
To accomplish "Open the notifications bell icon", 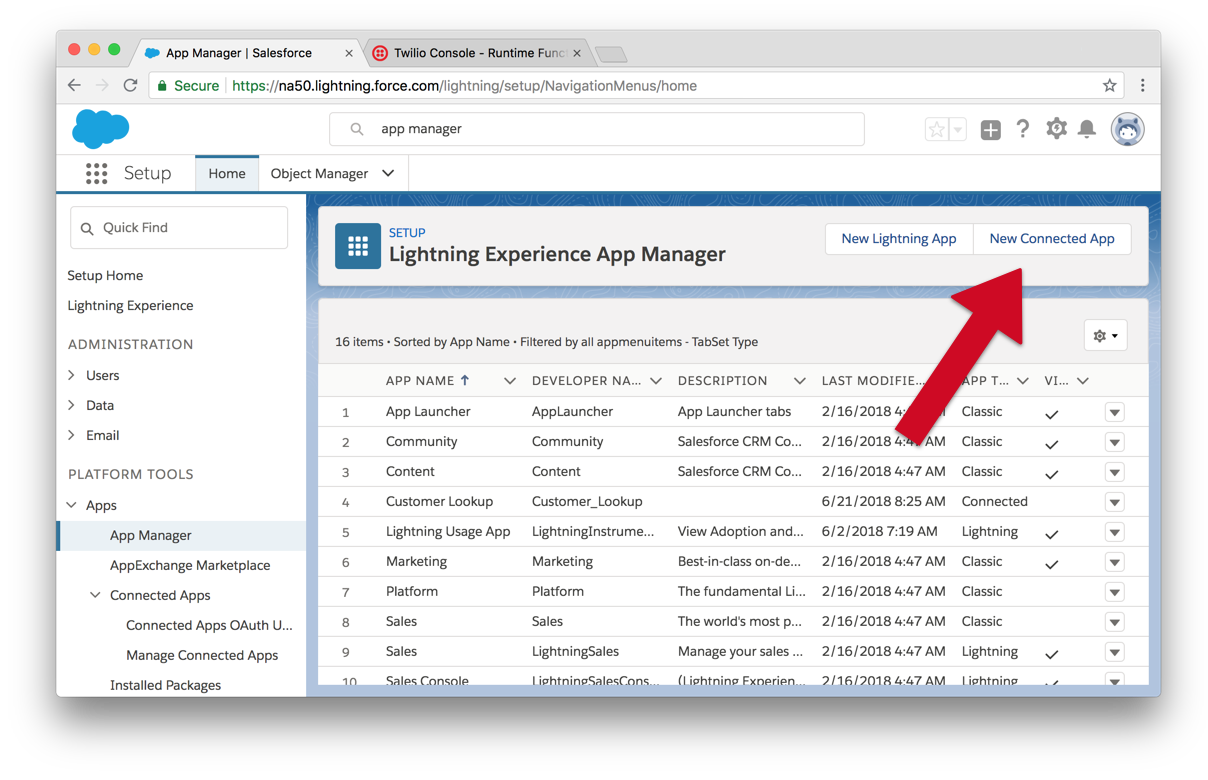I will coord(1087,129).
